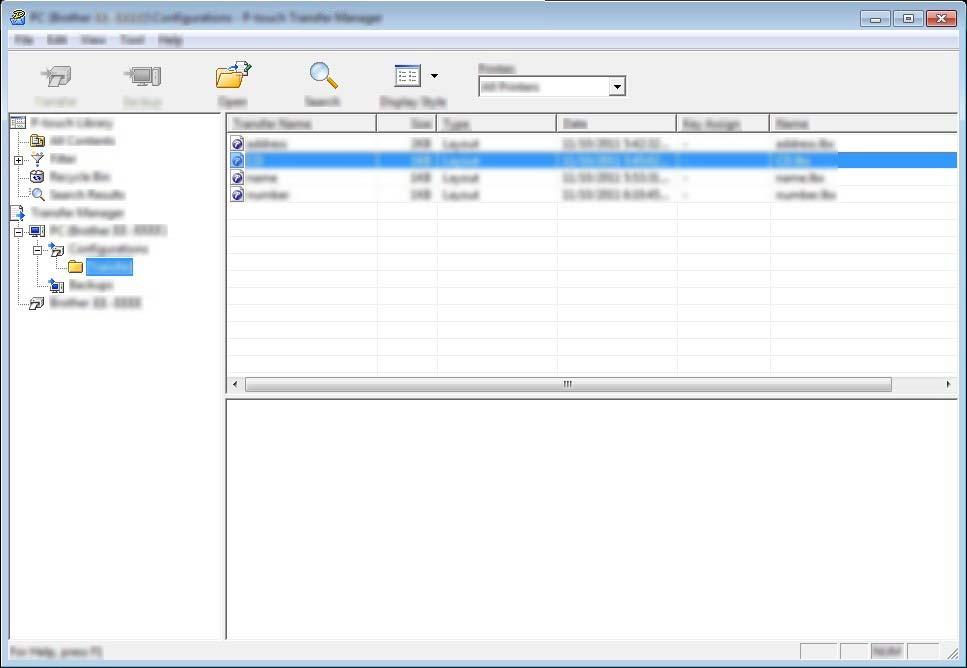Viewport: 967px width, 668px height.
Task: Click the yellow Transfer folder icon
Action: coord(75,267)
